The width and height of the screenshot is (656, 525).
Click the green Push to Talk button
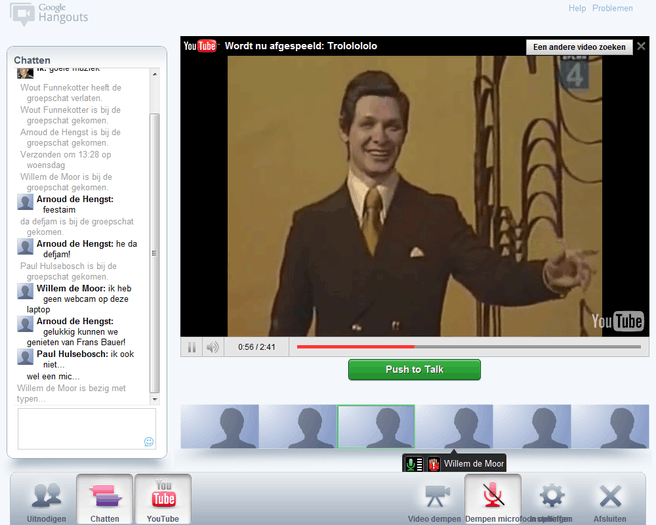(x=414, y=369)
